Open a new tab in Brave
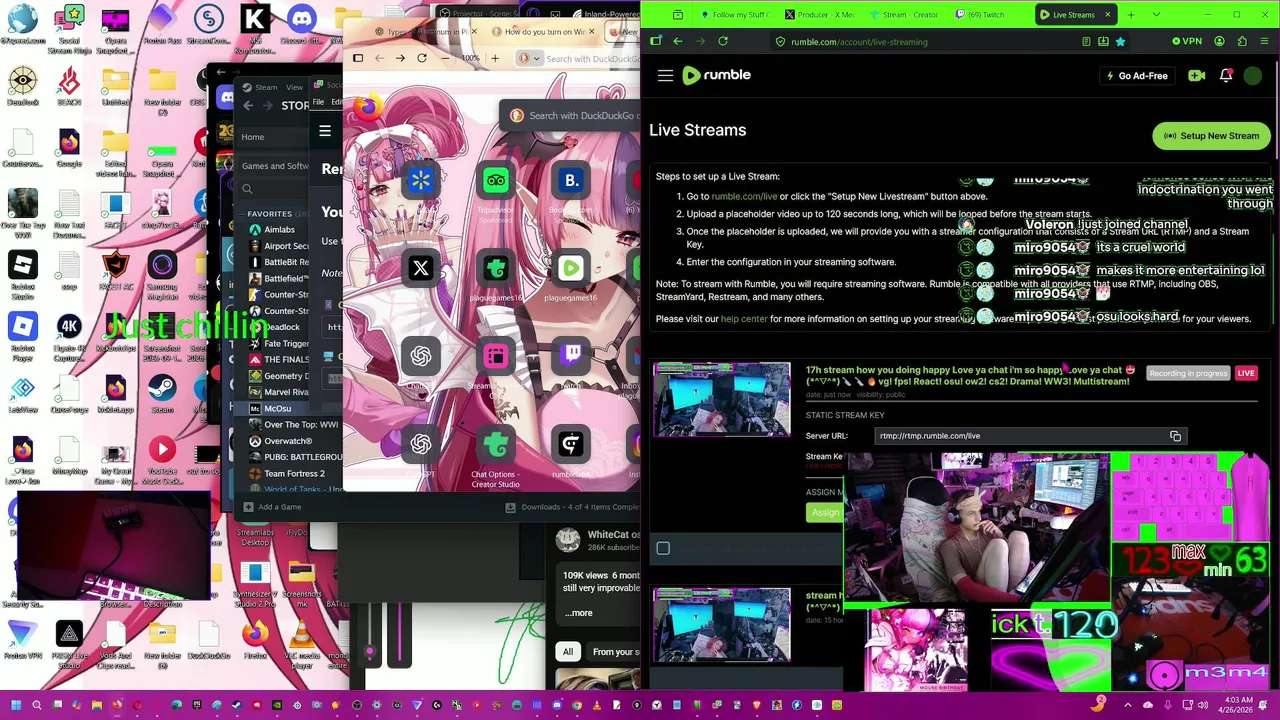Image resolution: width=1280 pixels, height=720 pixels. tap(1131, 15)
